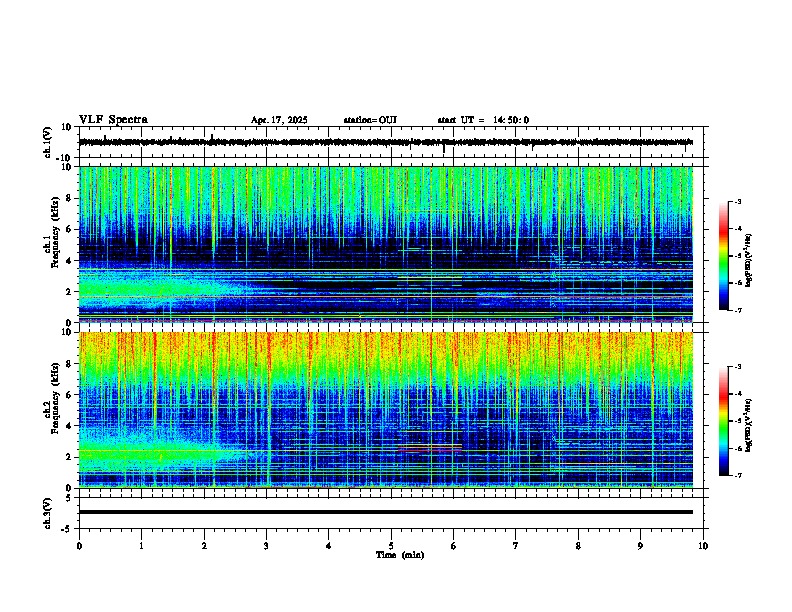
Task: Click the ch.1 color scale "log(PSD)" label
Action: tap(749, 260)
